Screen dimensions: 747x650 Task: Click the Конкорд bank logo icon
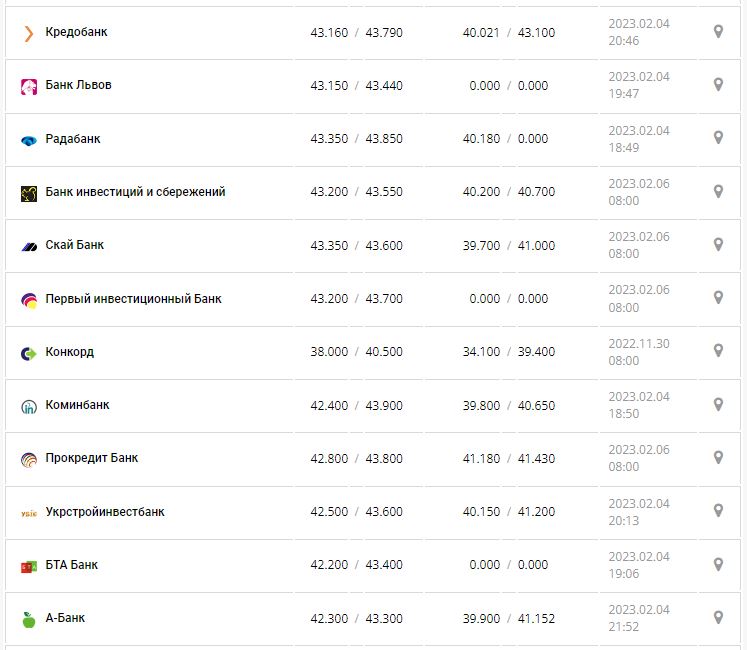28,353
